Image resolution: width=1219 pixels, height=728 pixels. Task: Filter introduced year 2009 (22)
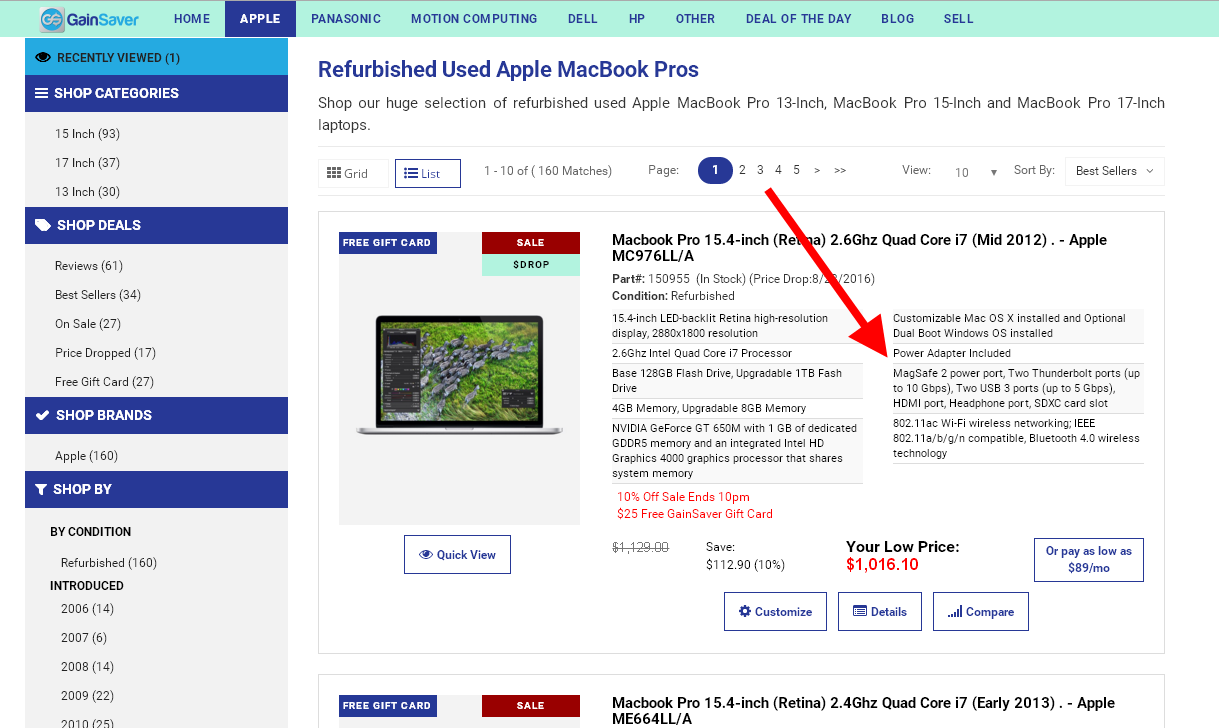[87, 696]
